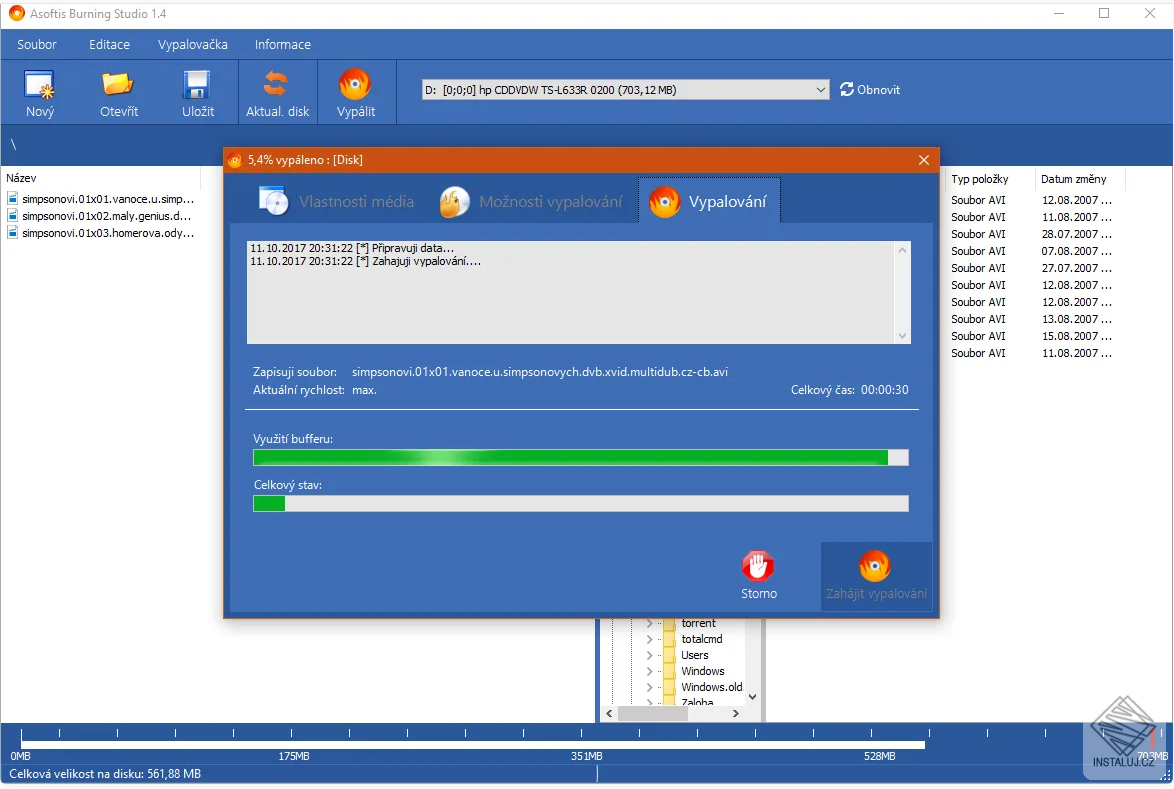Click the log line 'Zahajuji vypalování'
The image size is (1174, 789).
click(365, 261)
